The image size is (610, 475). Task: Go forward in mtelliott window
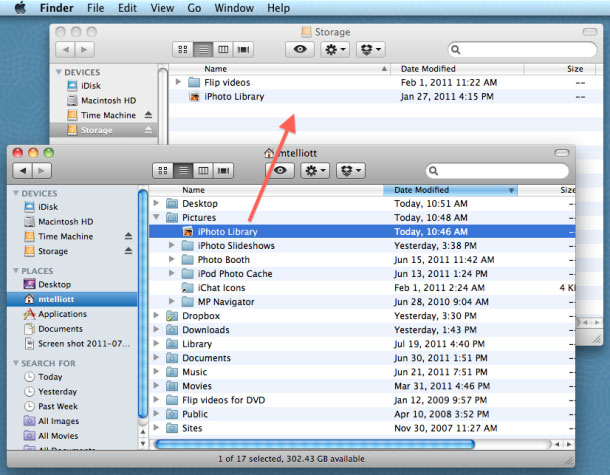tap(42, 170)
